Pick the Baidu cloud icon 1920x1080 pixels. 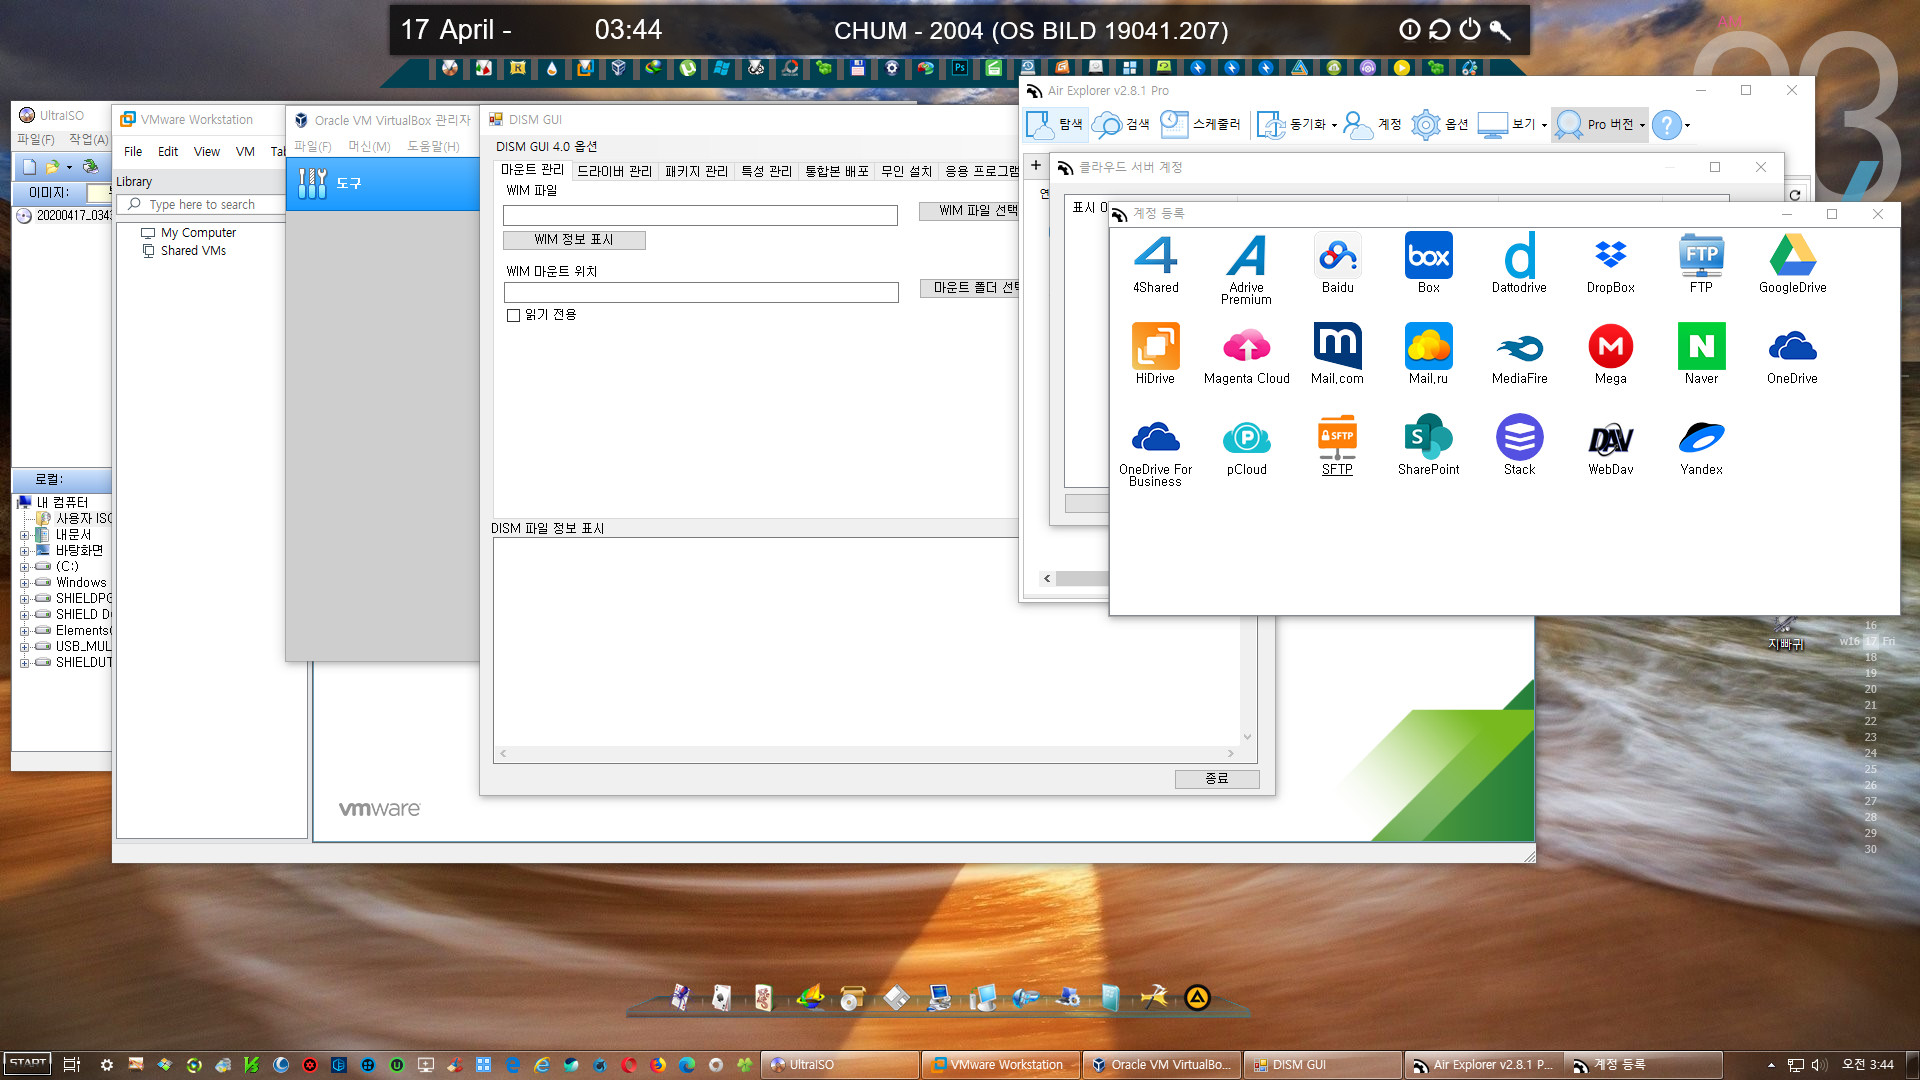click(x=1337, y=264)
